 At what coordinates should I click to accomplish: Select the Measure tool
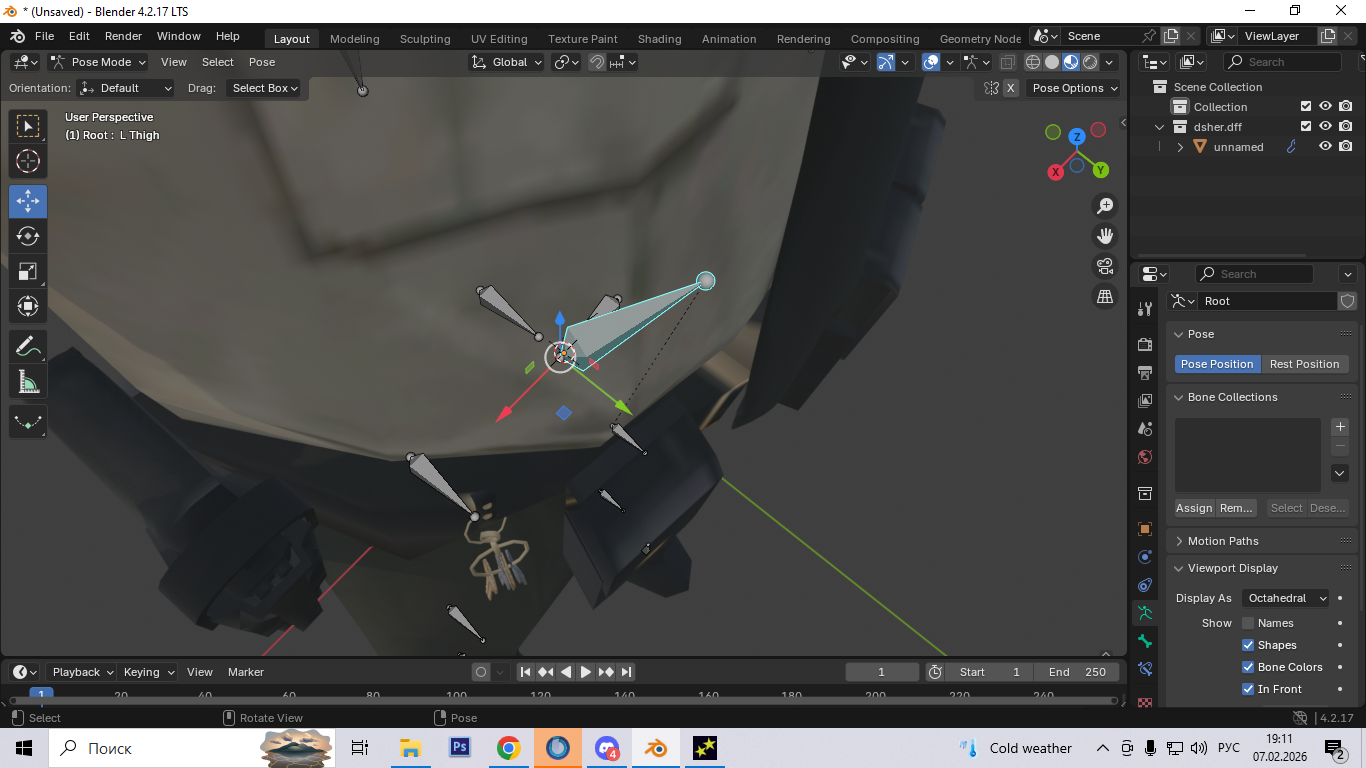click(28, 381)
